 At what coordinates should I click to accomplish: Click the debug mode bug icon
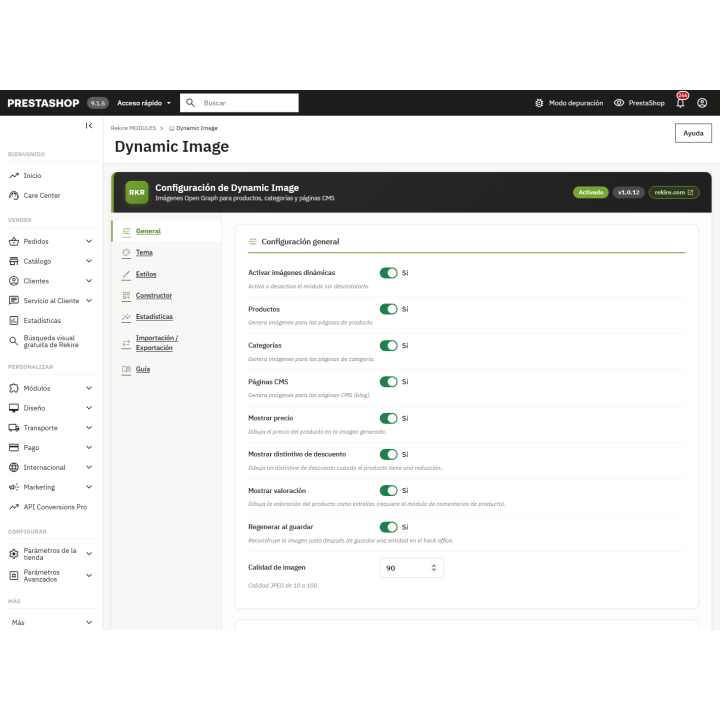(x=539, y=103)
